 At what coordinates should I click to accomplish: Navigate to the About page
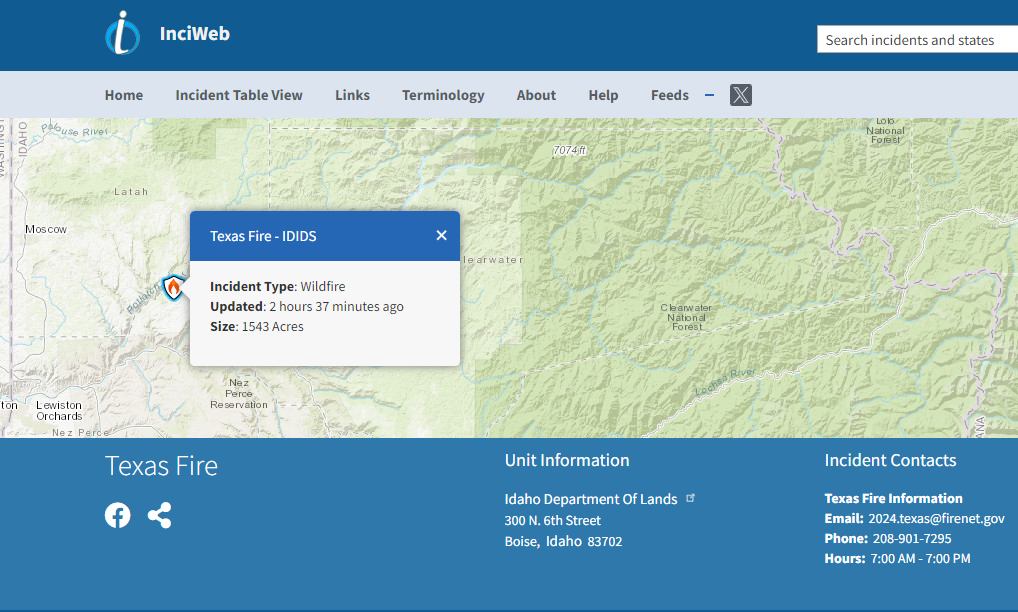point(536,95)
